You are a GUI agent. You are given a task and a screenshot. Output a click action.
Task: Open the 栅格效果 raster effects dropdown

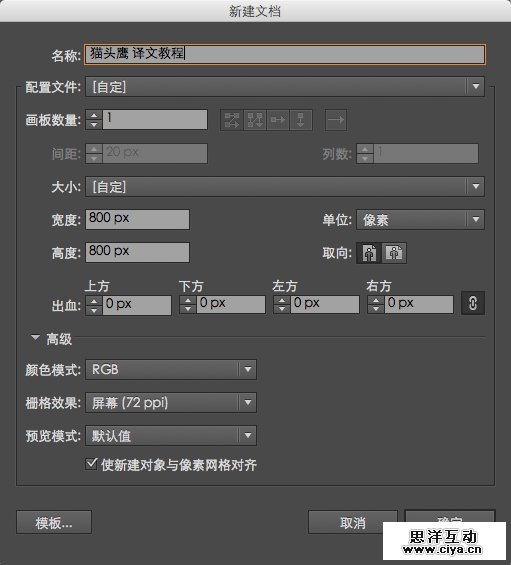(x=171, y=402)
